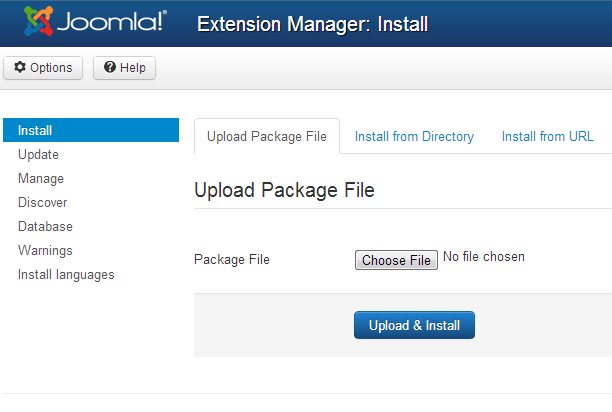Click the gear icon on Options
The height and width of the screenshot is (412, 612).
20,68
